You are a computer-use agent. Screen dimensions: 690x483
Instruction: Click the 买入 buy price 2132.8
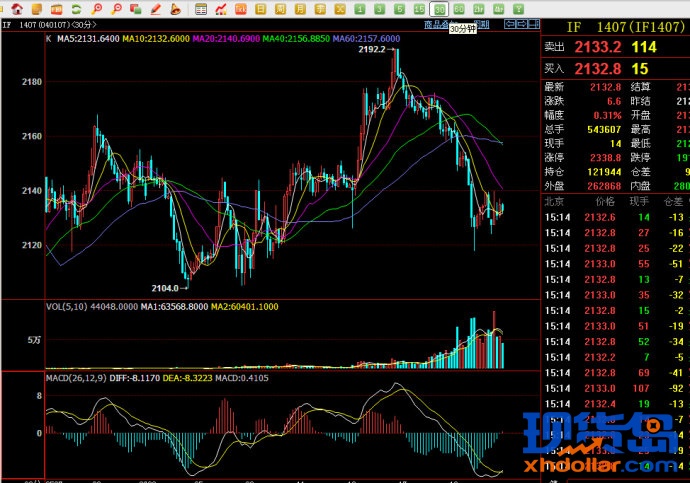(597, 69)
